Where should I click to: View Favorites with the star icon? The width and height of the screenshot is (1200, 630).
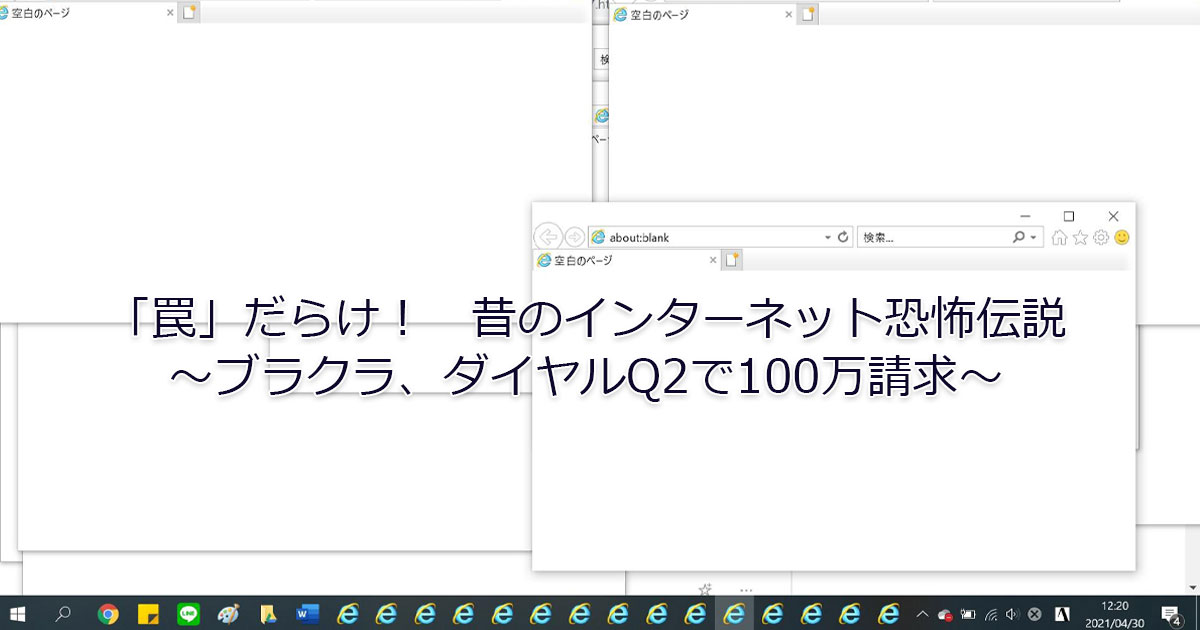pos(1080,236)
